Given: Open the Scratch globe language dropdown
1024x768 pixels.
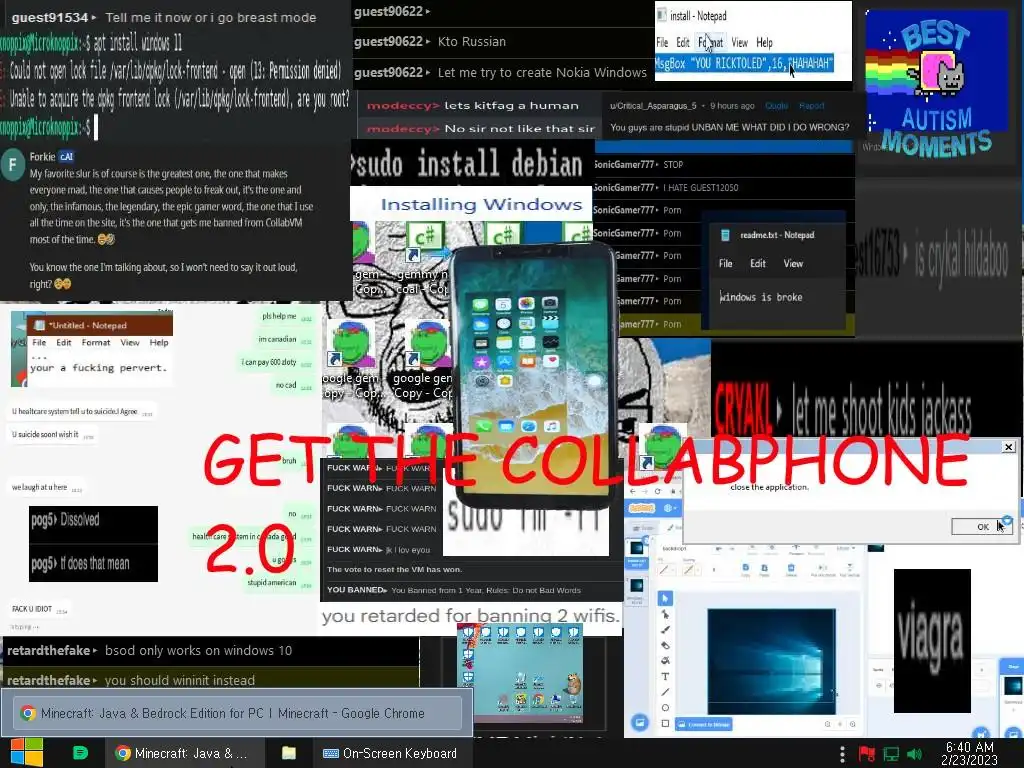Looking at the screenshot, I should point(670,508).
